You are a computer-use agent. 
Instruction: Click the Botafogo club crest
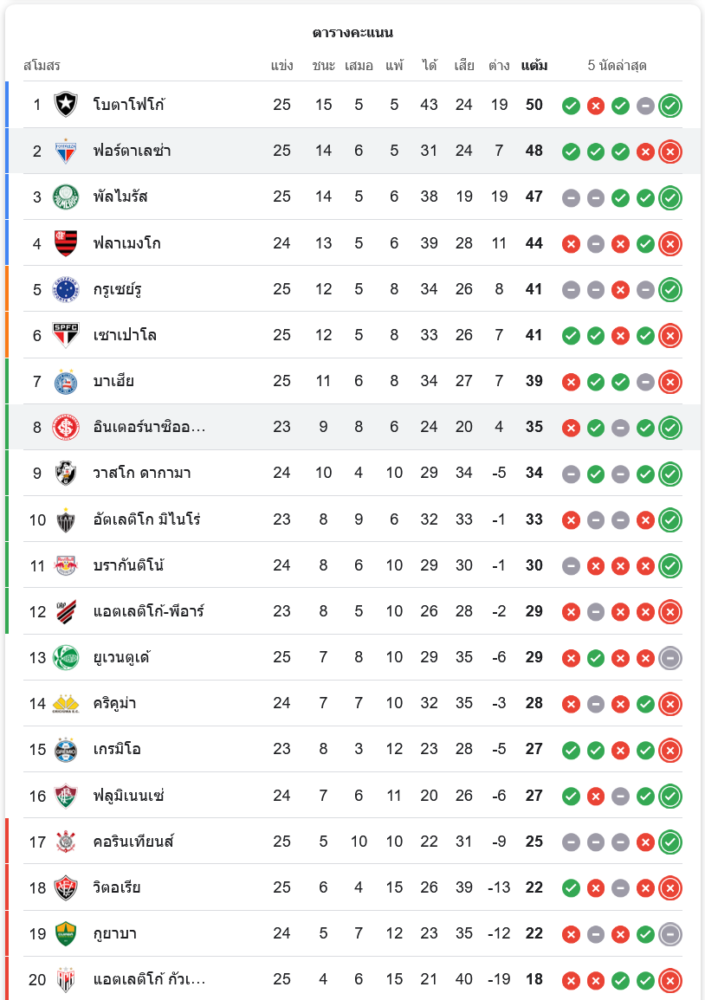(66, 104)
